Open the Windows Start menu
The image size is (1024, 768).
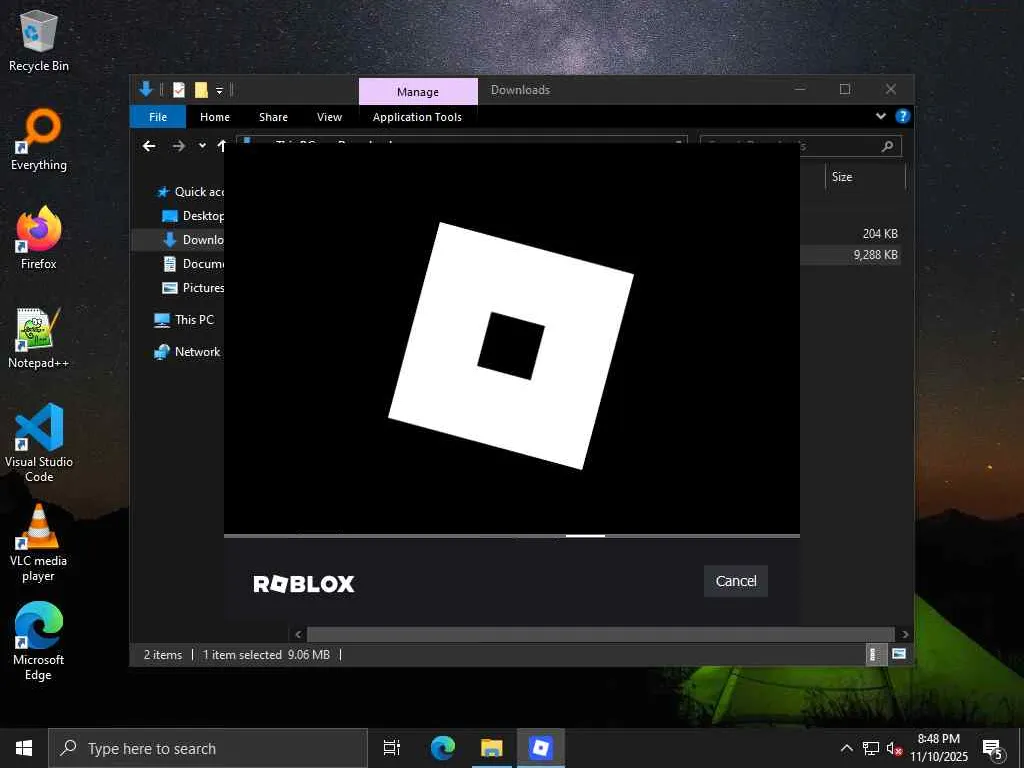tap(24, 748)
